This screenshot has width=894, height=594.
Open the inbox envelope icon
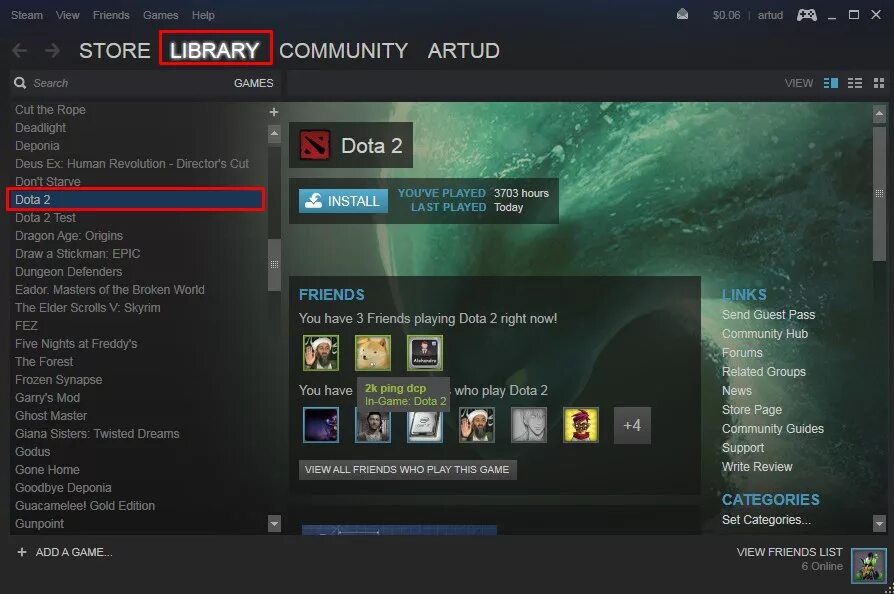(x=682, y=15)
